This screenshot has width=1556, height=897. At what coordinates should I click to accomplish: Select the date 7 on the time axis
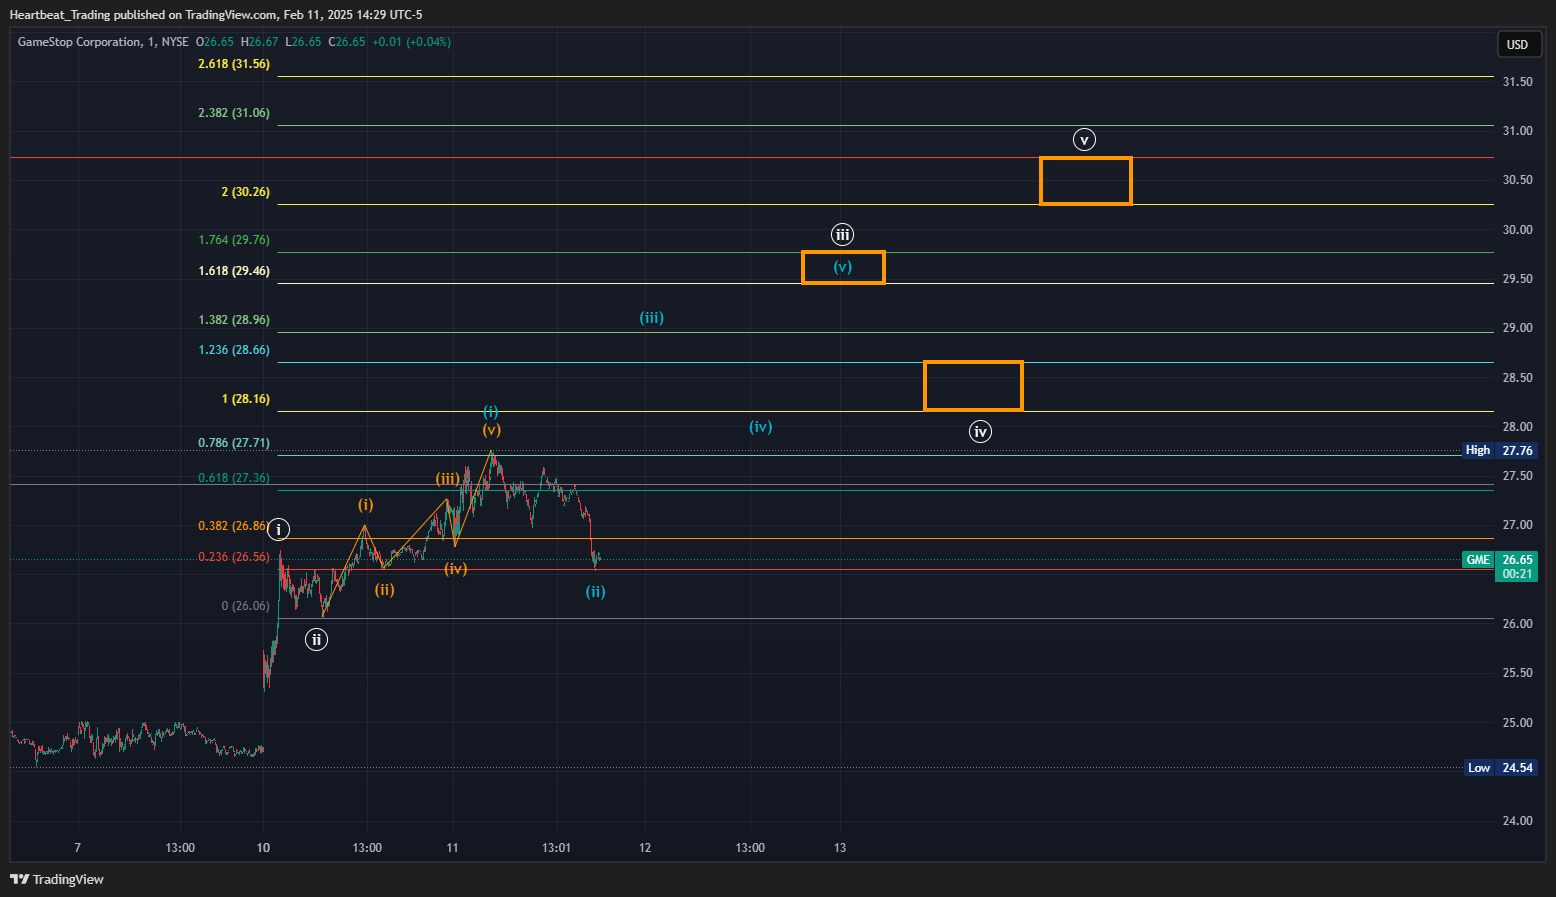(x=78, y=848)
